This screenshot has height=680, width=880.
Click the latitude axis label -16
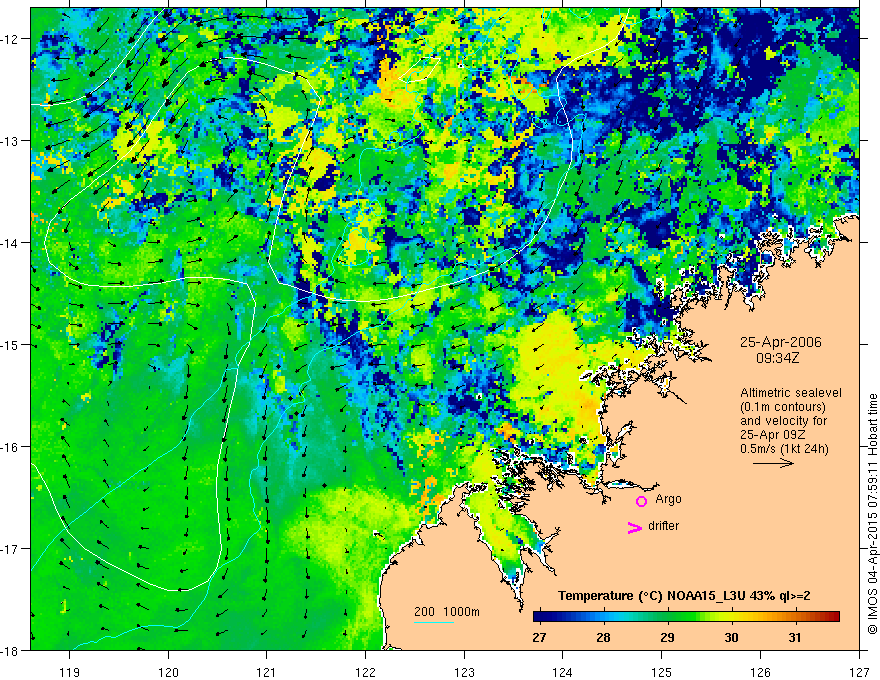11,447
